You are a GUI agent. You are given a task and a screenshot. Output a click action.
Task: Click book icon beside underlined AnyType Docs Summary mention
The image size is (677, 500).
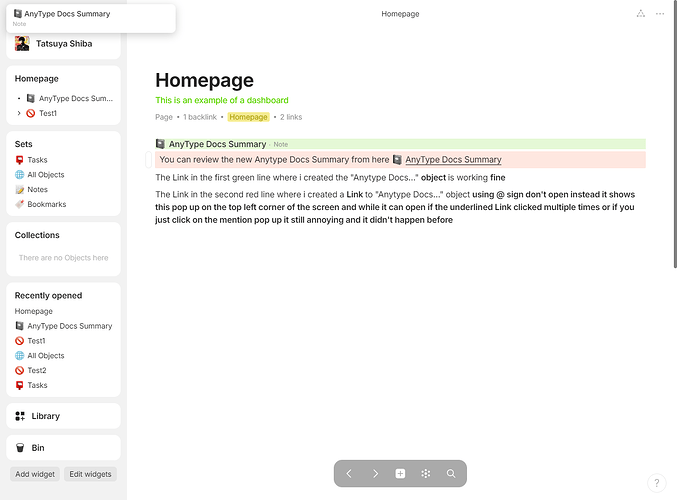click(x=397, y=160)
